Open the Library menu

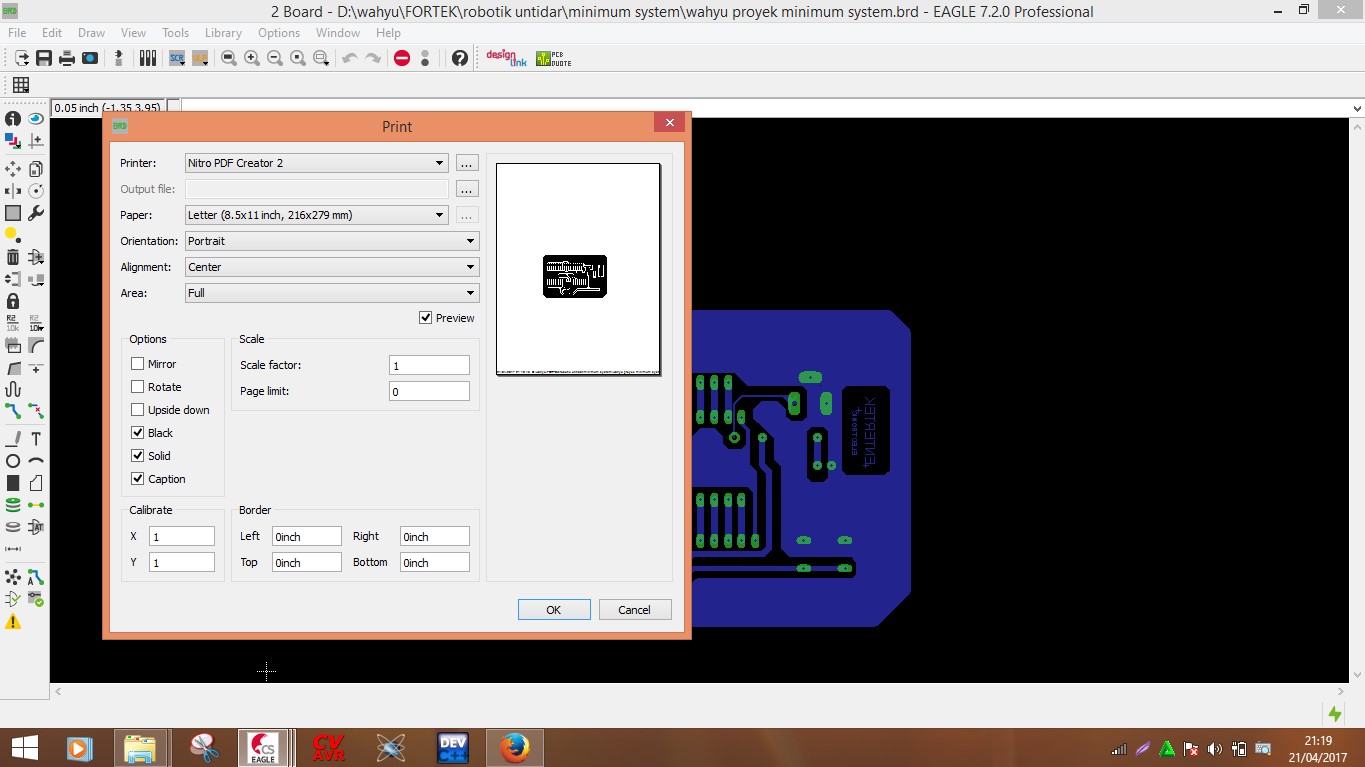pos(222,32)
